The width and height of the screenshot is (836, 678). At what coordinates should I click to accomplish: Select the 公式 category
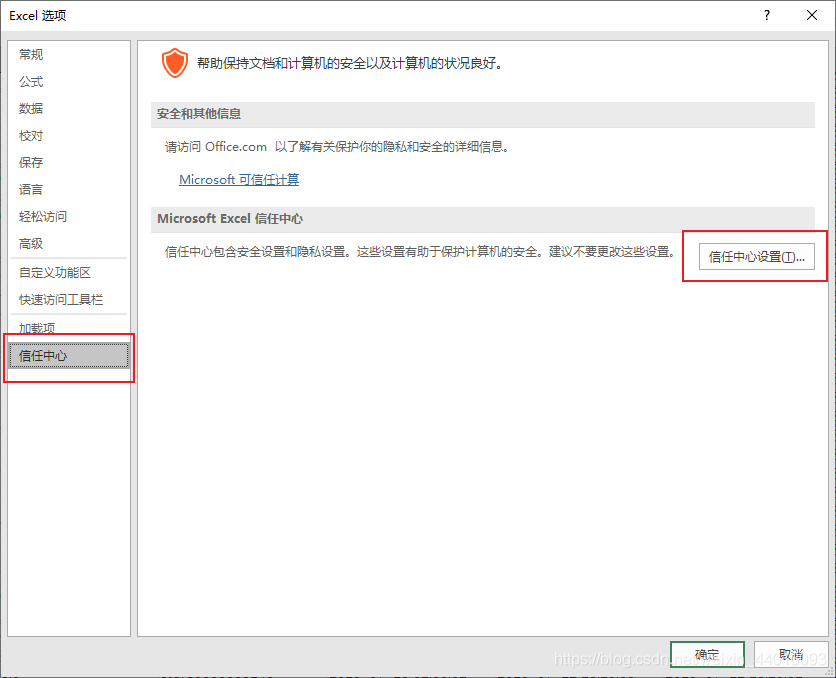click(68, 82)
